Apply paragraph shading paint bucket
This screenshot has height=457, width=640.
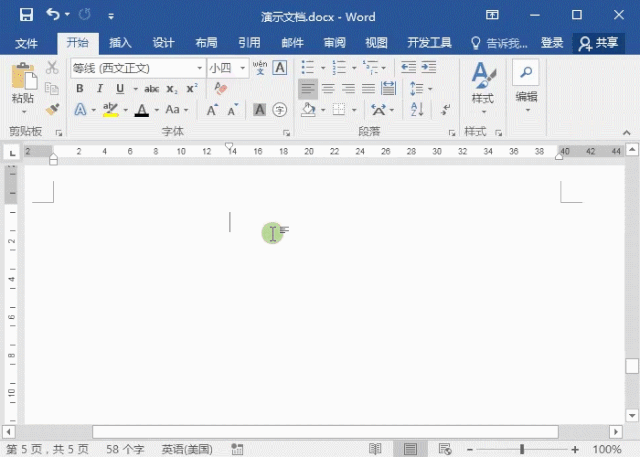pos(309,110)
